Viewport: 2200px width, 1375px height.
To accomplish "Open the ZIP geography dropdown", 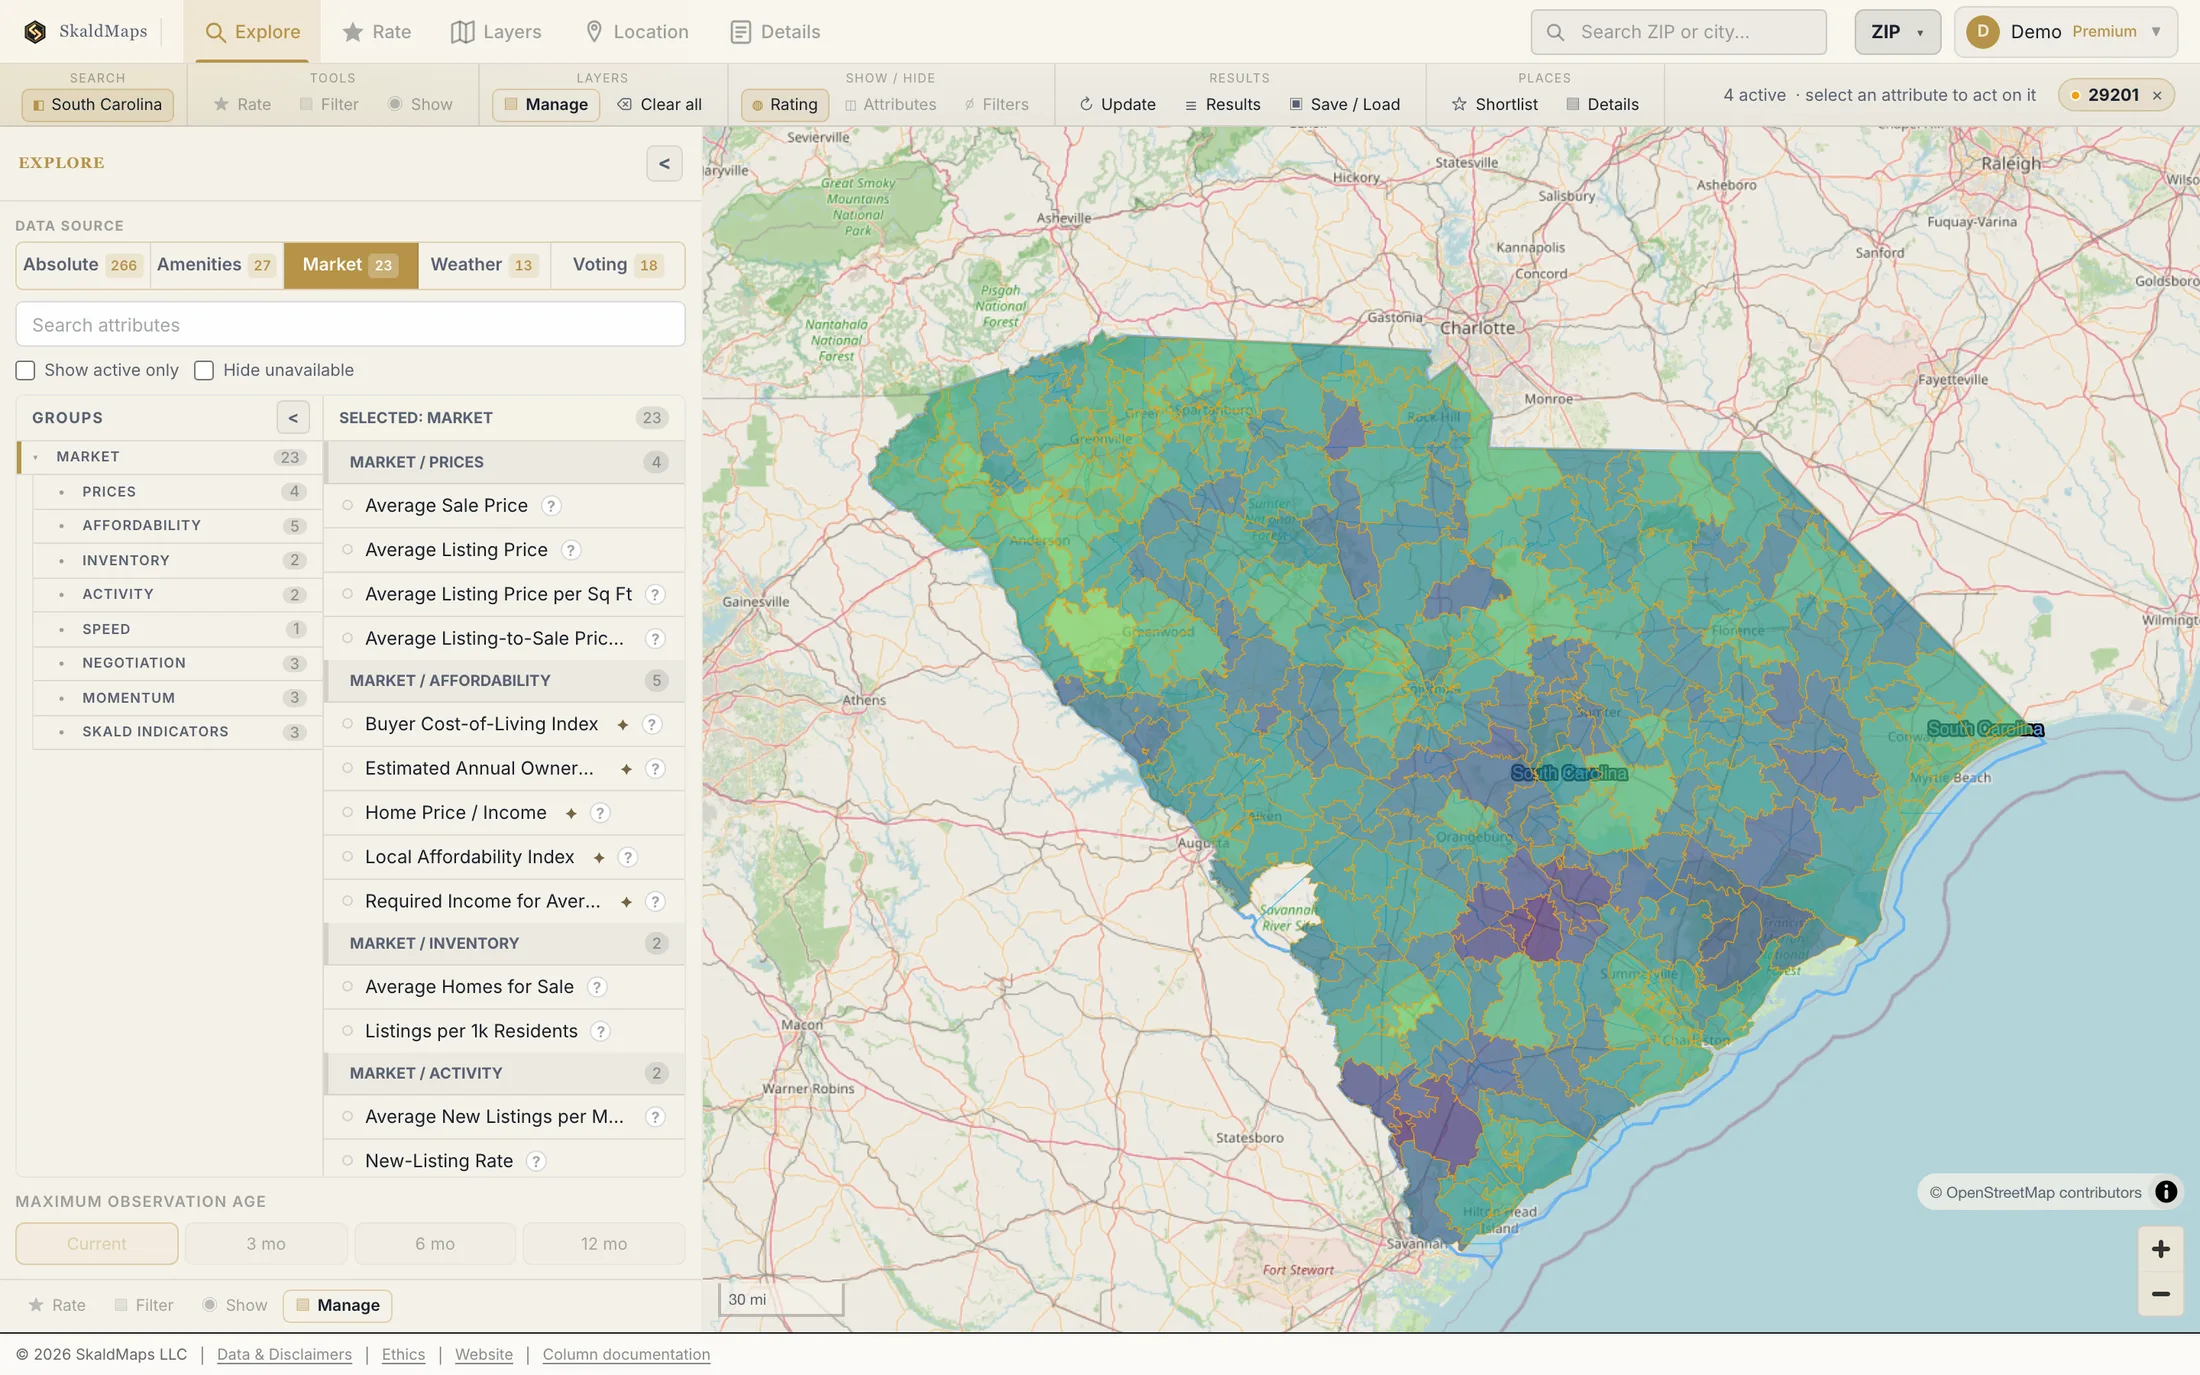I will (x=1897, y=32).
